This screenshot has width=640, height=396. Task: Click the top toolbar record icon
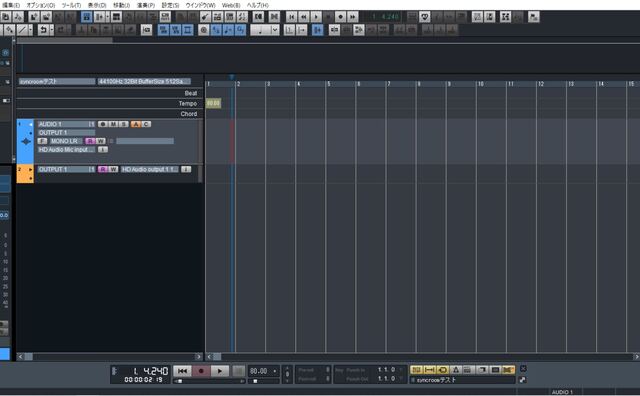pos(340,17)
